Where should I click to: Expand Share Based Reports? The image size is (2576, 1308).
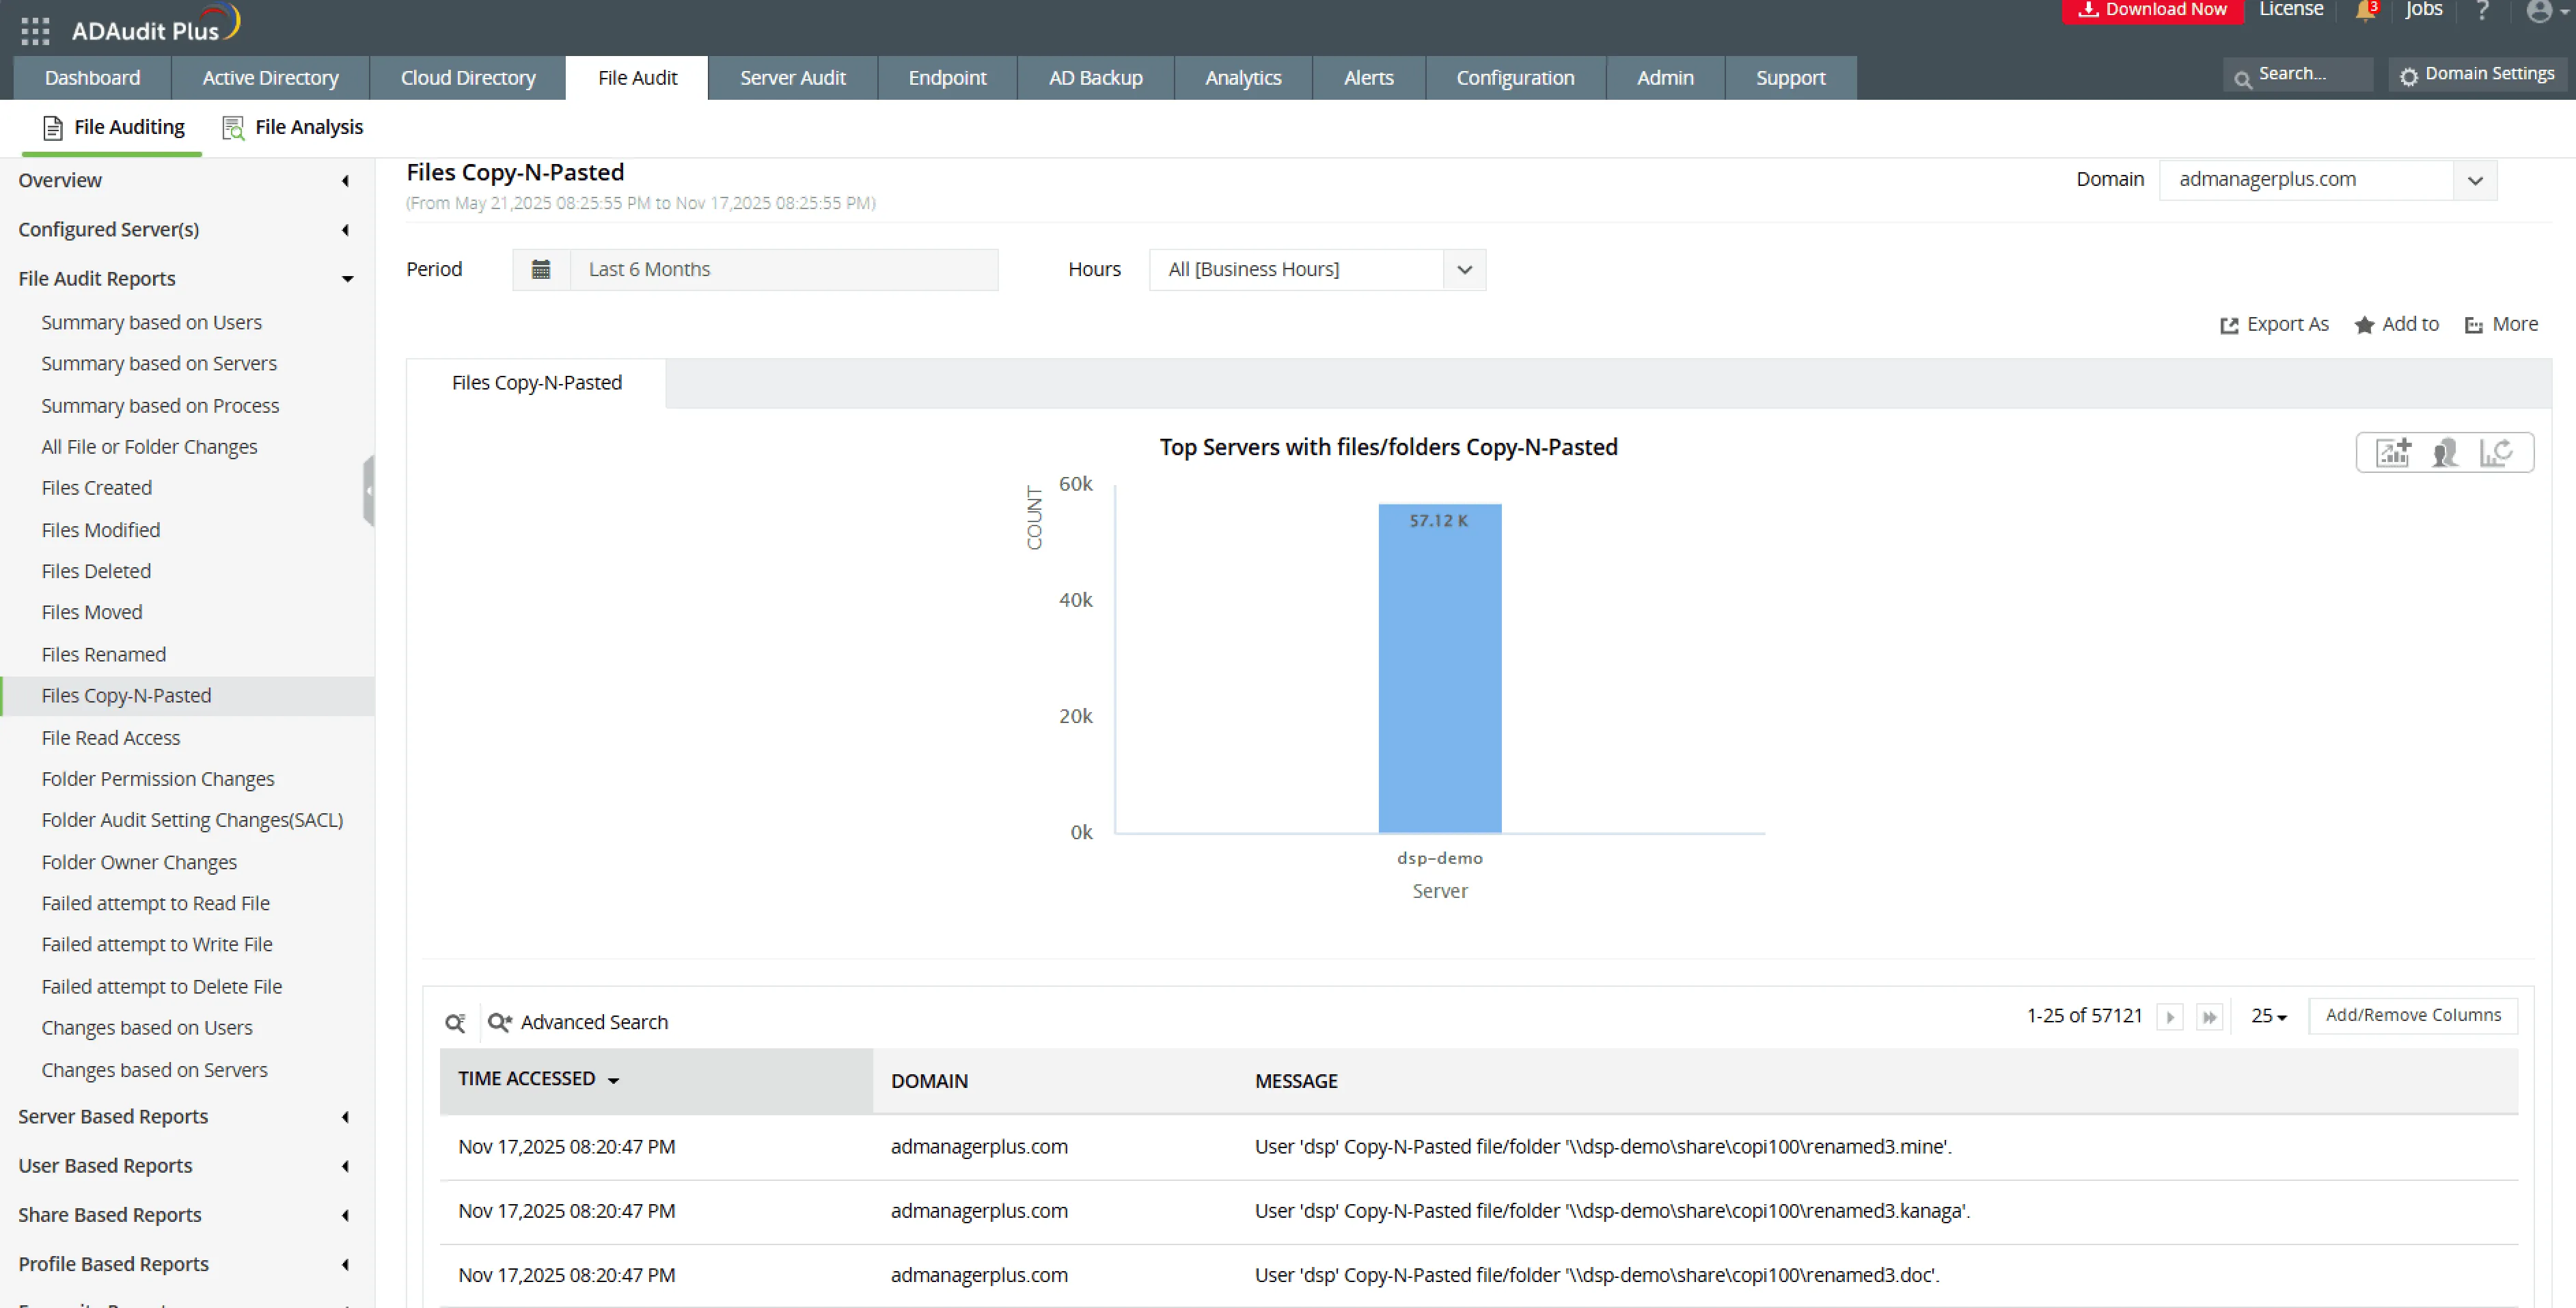click(x=186, y=1215)
